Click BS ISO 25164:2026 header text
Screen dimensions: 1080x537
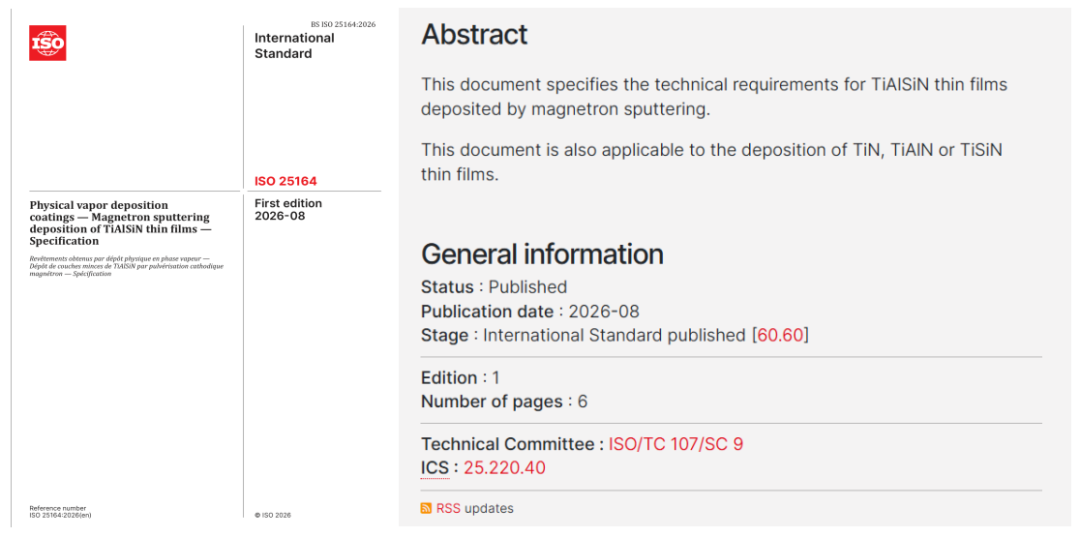[x=344, y=24]
